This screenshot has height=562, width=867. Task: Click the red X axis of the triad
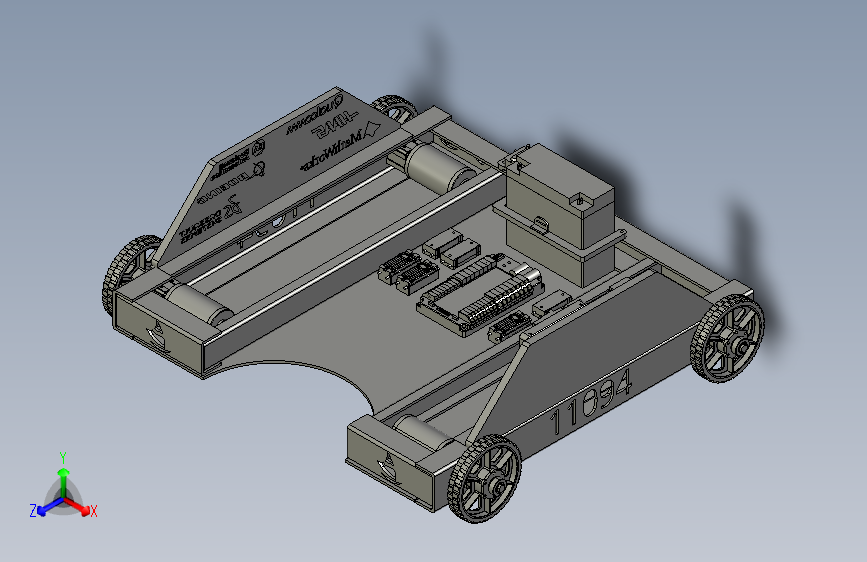click(x=79, y=507)
